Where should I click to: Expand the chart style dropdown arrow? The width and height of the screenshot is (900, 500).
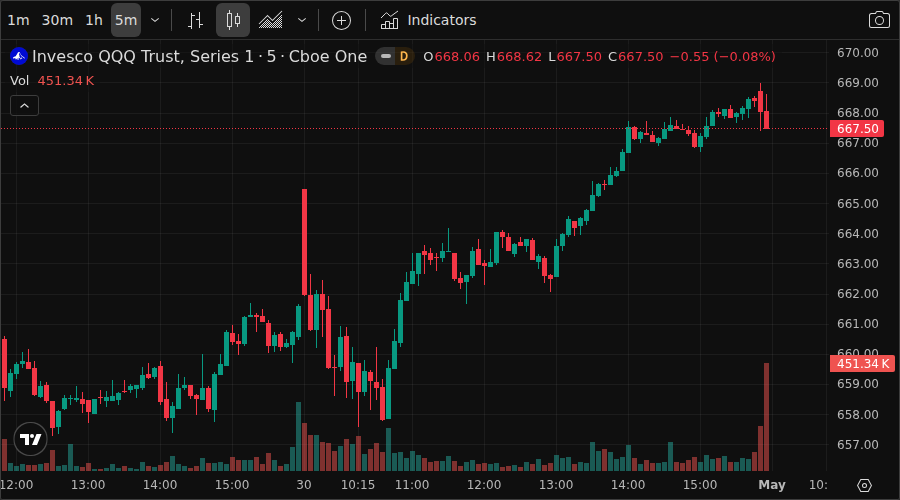pyautogui.click(x=302, y=20)
